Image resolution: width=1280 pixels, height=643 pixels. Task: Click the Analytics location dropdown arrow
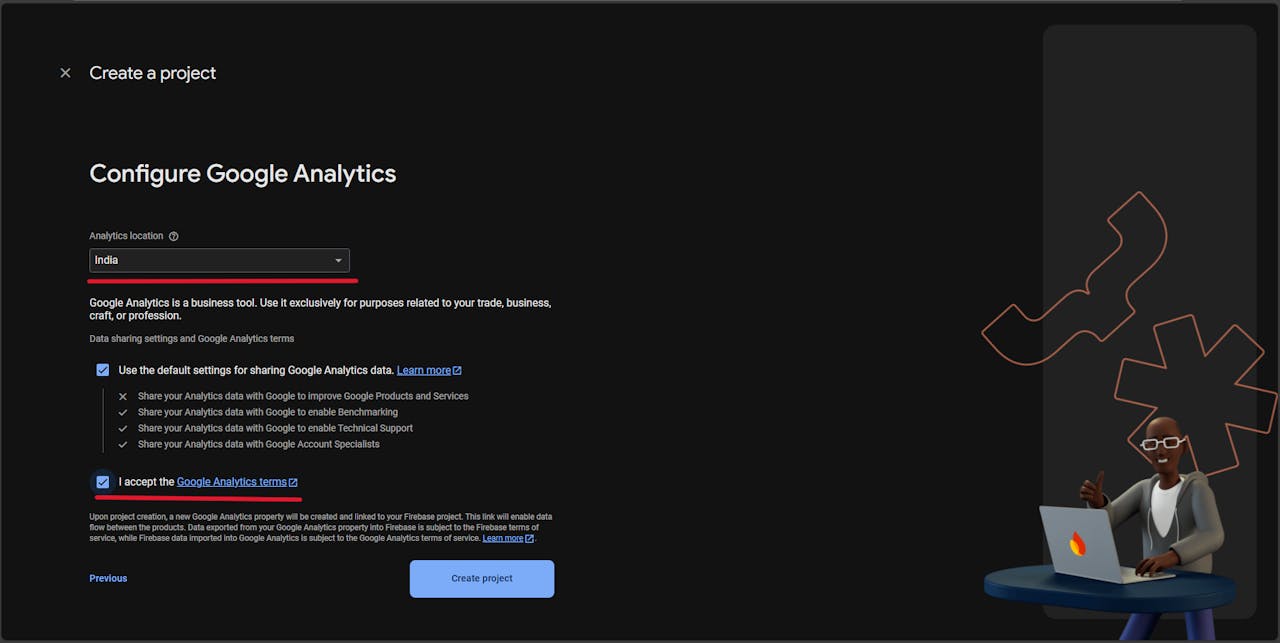[338, 261]
